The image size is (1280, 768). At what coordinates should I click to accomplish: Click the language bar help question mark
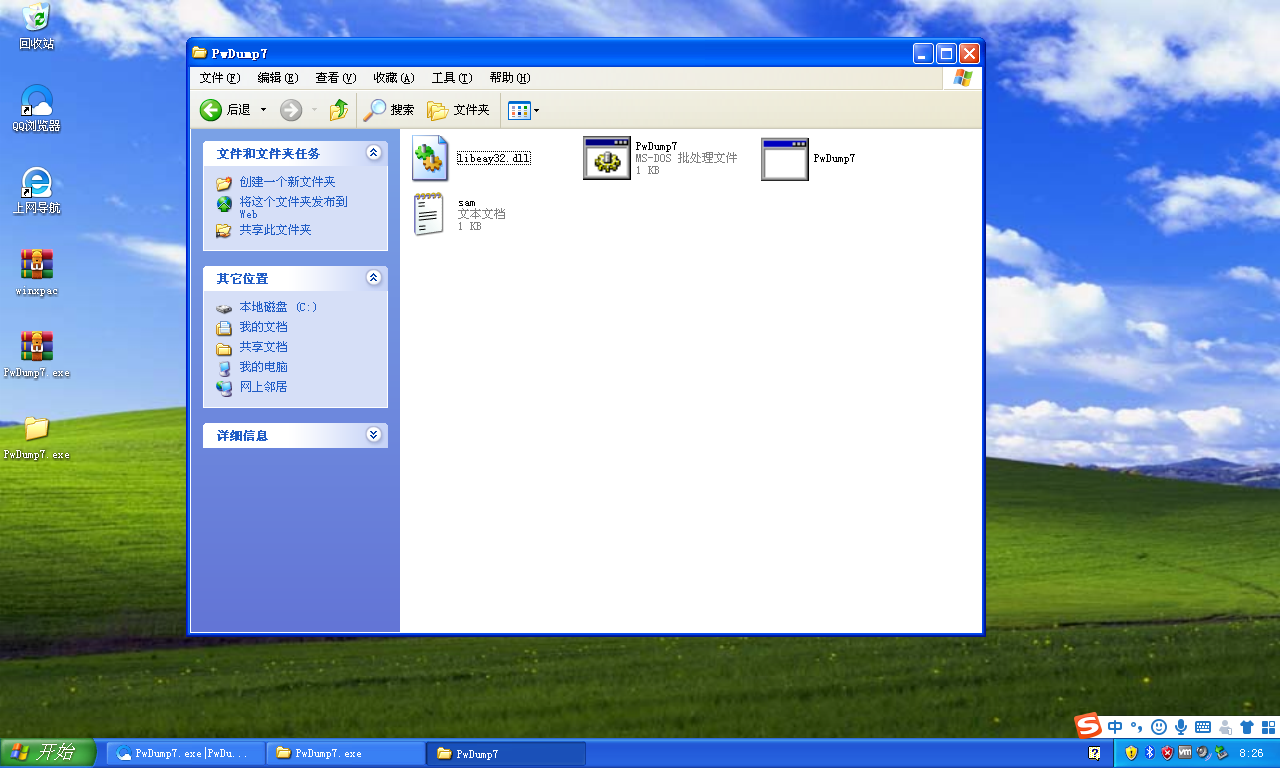tap(1095, 753)
